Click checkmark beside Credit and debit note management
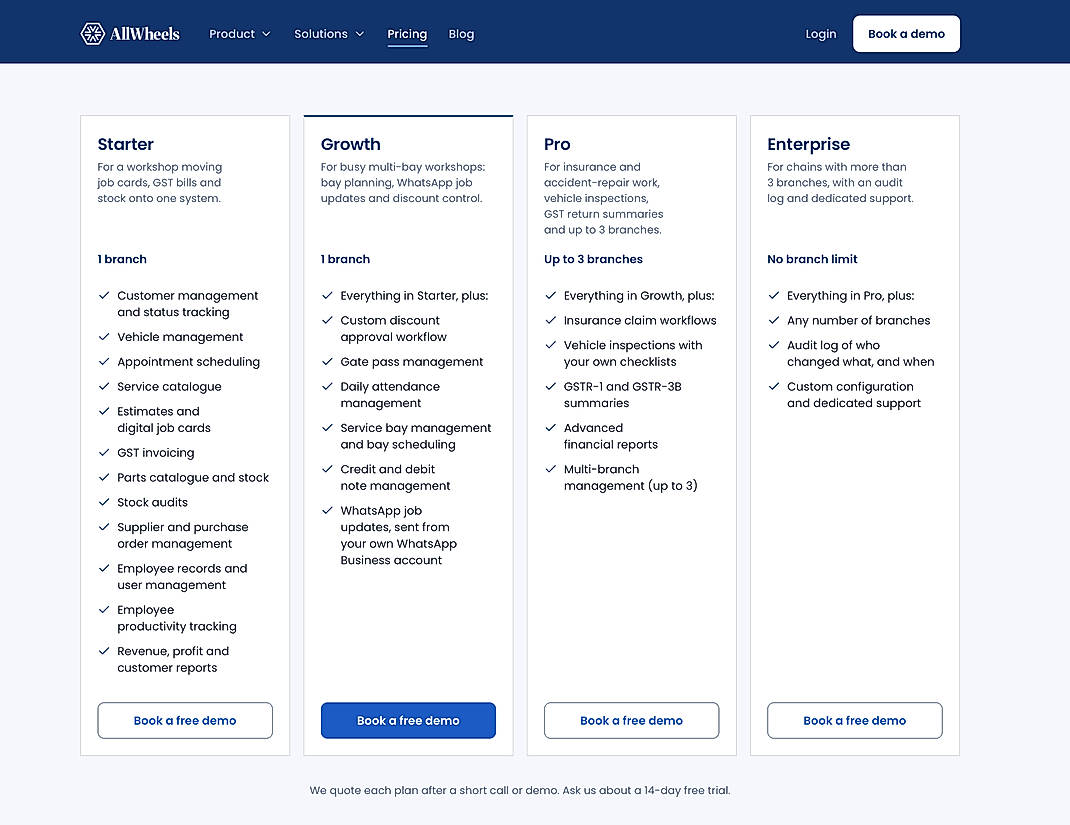The image size is (1070, 825). pyautogui.click(x=327, y=469)
